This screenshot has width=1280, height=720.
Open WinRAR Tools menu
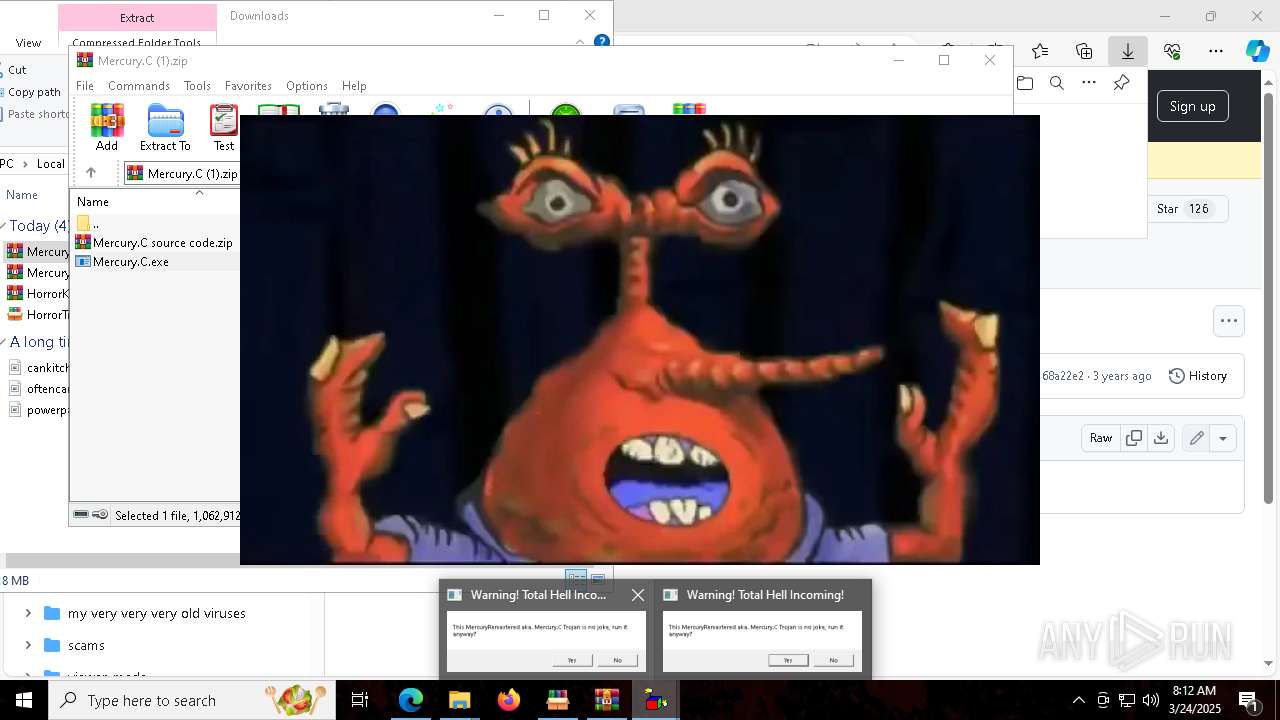197,86
